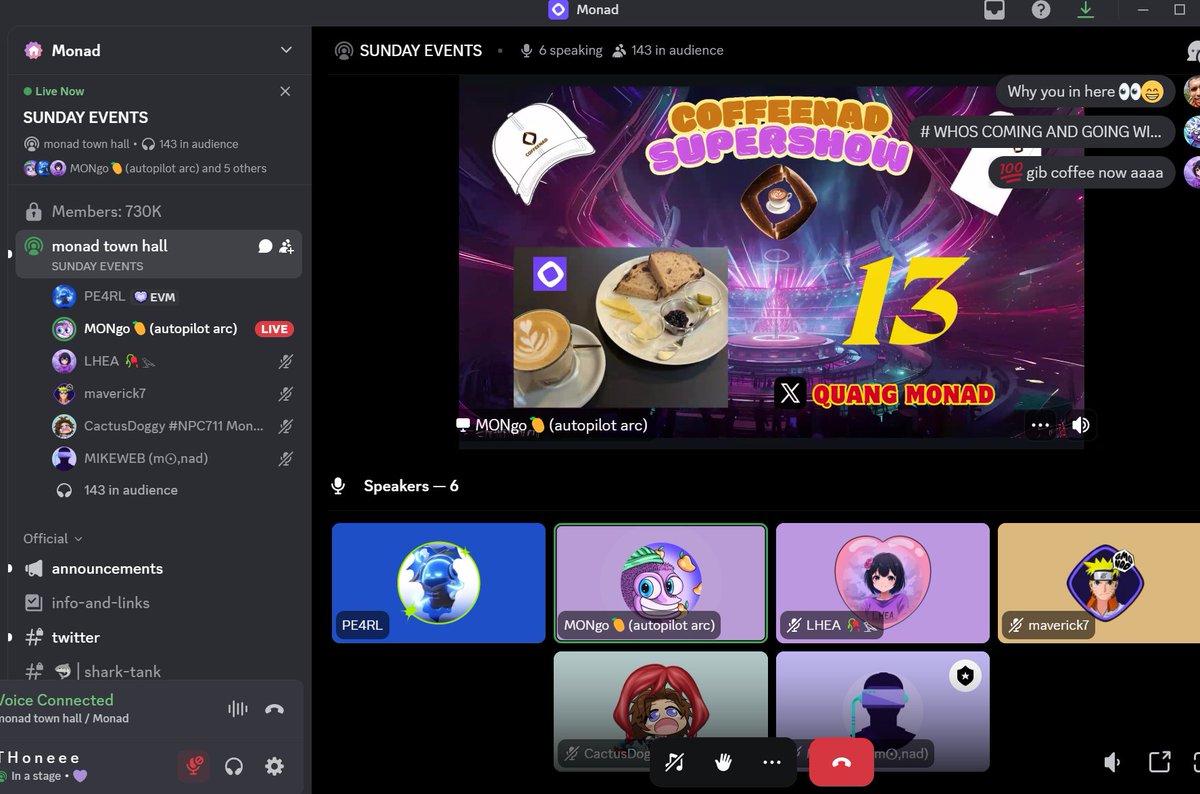Click red disconnect button in control bar
The height and width of the screenshot is (794, 1200).
[x=841, y=762]
